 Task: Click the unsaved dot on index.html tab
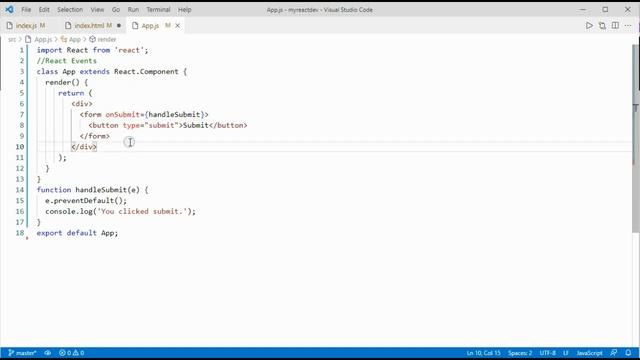point(119,25)
